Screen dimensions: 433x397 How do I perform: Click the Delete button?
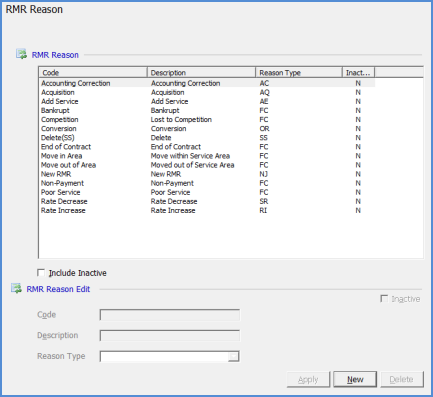click(402, 379)
